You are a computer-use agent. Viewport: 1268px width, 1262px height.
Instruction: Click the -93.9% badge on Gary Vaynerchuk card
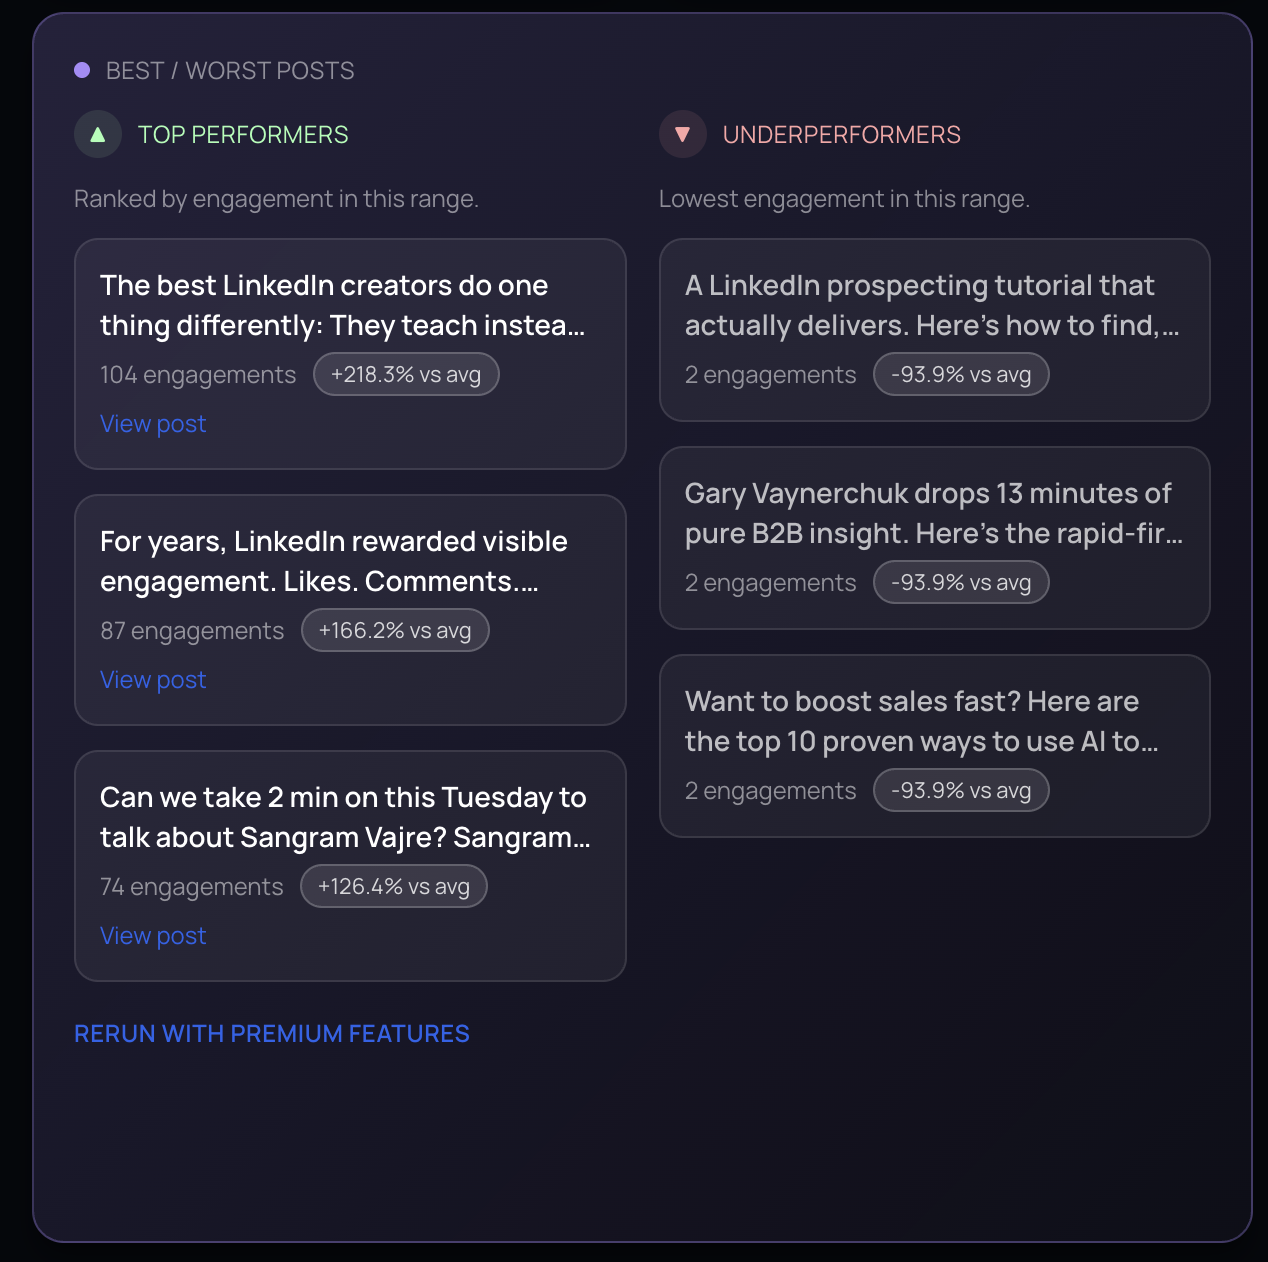coord(961,583)
